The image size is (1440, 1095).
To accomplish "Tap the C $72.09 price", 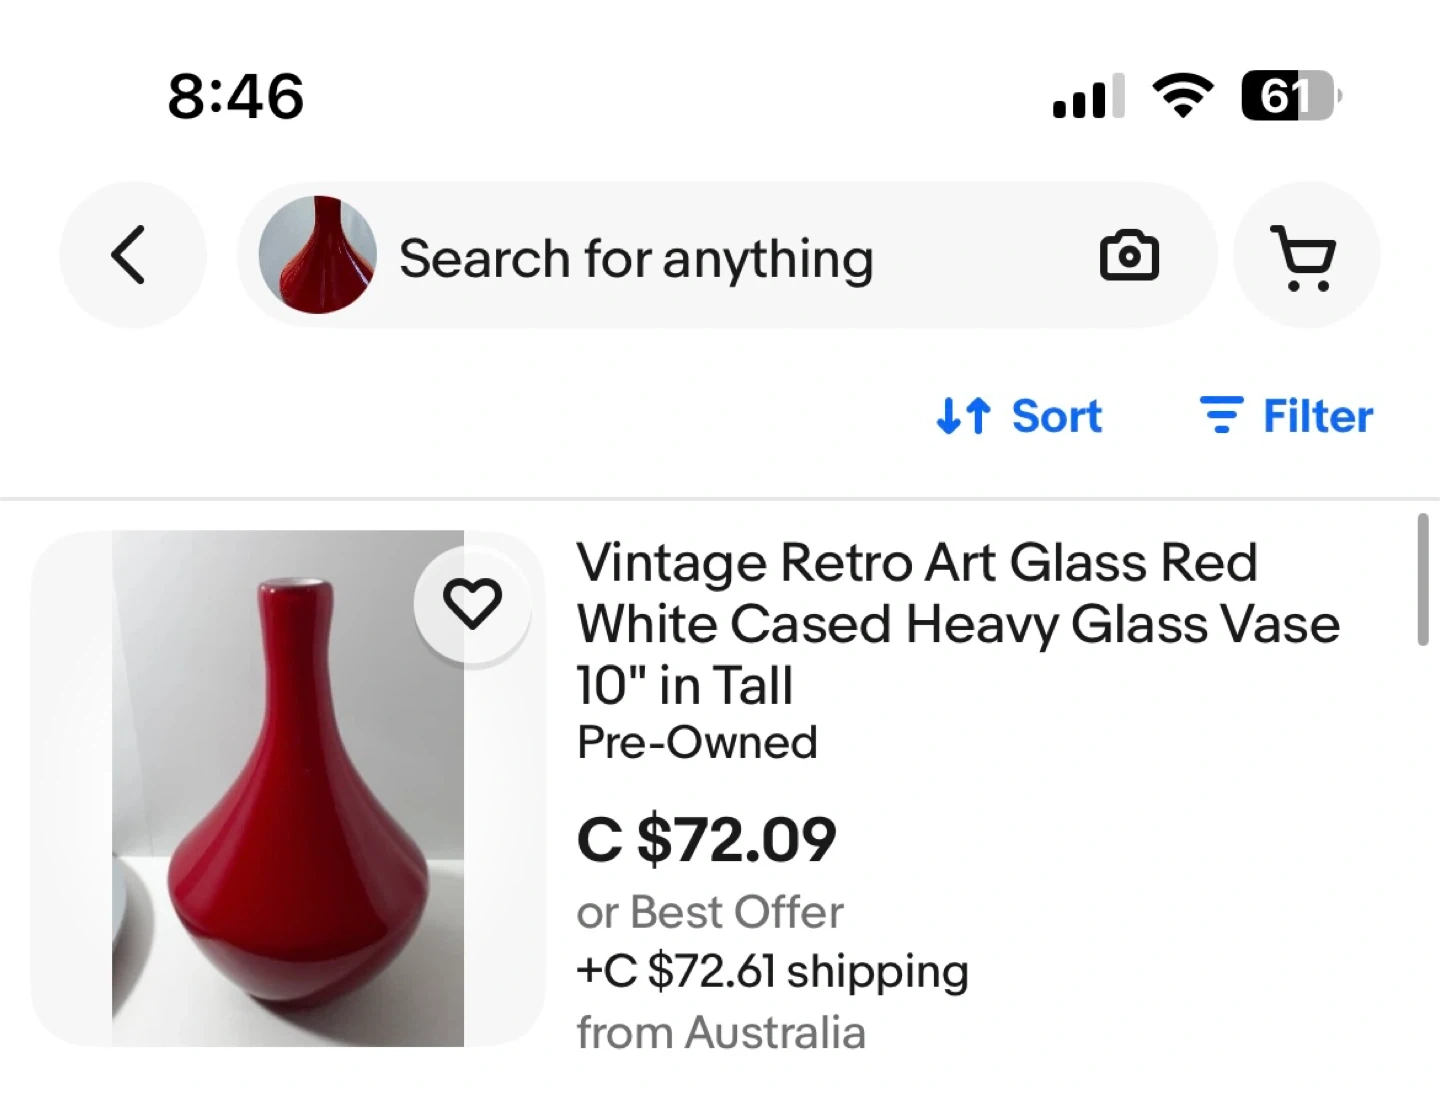I will 706,839.
